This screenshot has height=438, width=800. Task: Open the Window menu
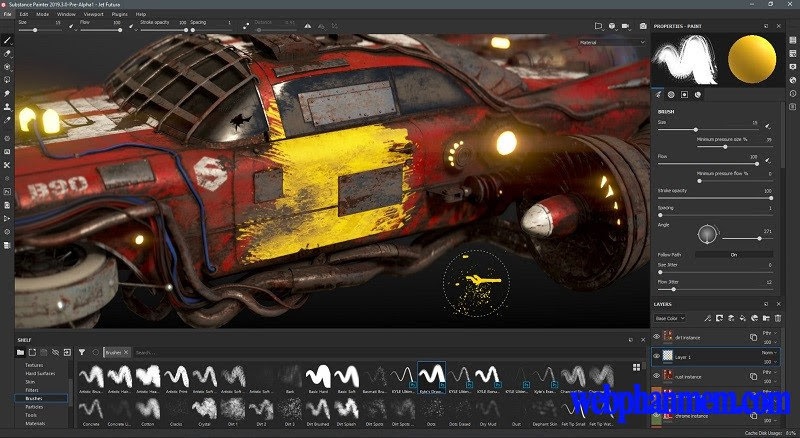(66, 14)
